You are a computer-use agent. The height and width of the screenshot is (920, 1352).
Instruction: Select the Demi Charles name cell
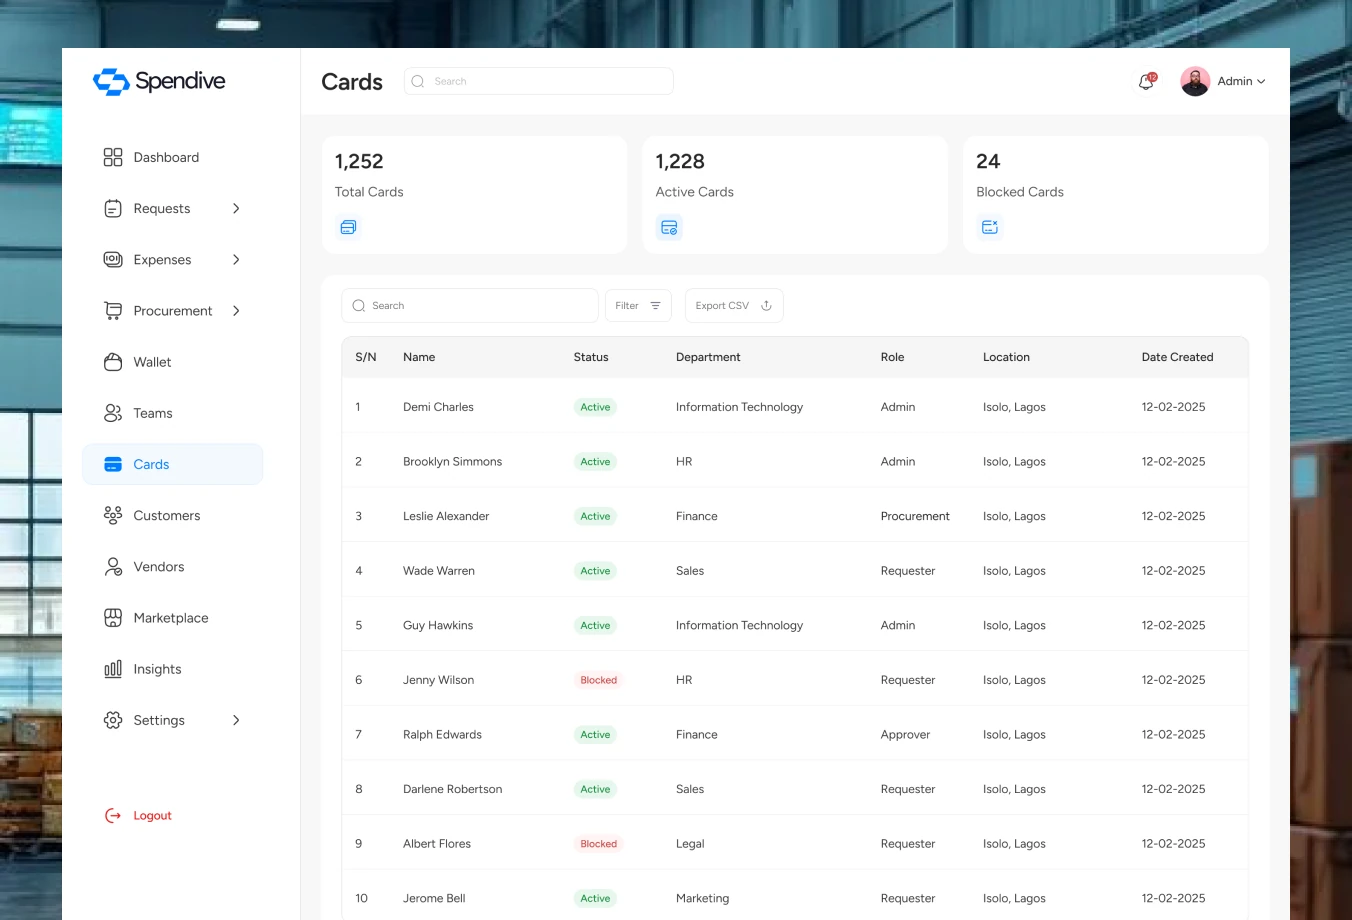[x=438, y=407]
